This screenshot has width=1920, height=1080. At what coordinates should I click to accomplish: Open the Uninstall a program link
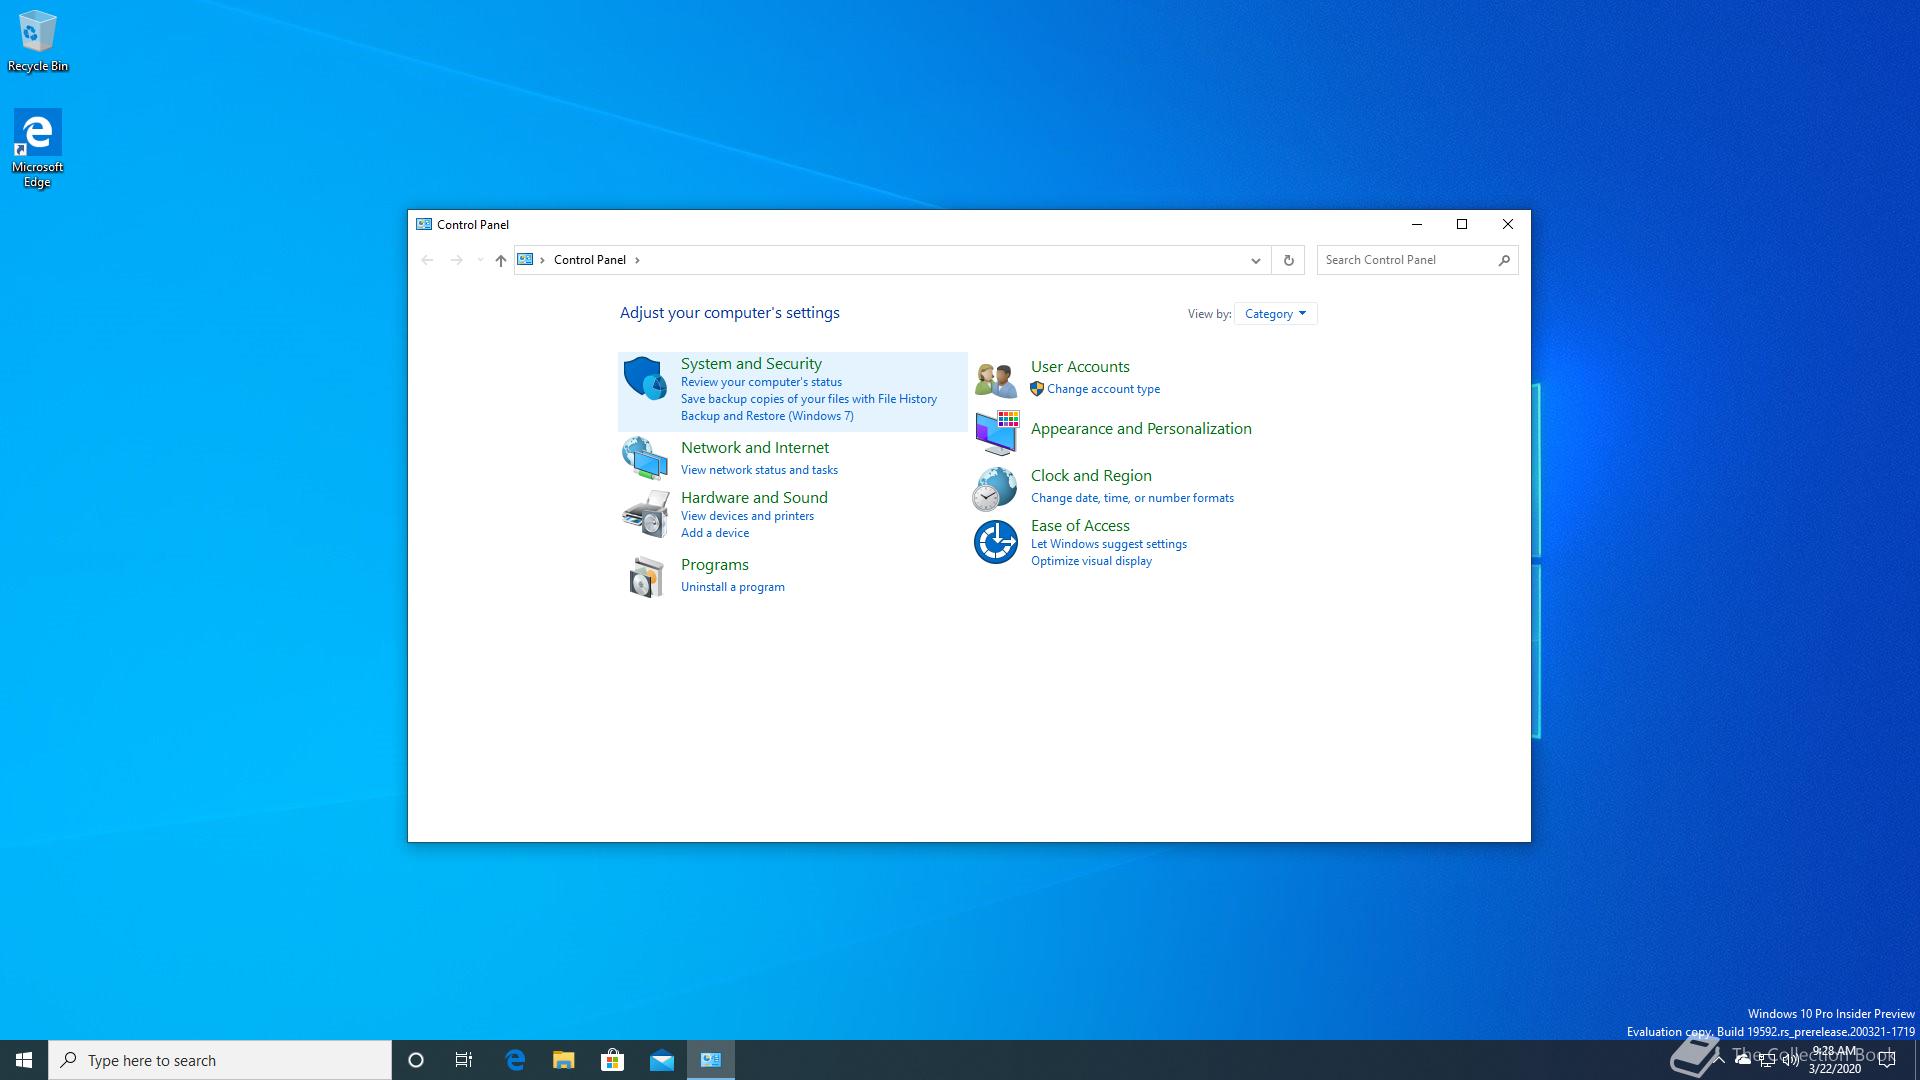point(732,587)
